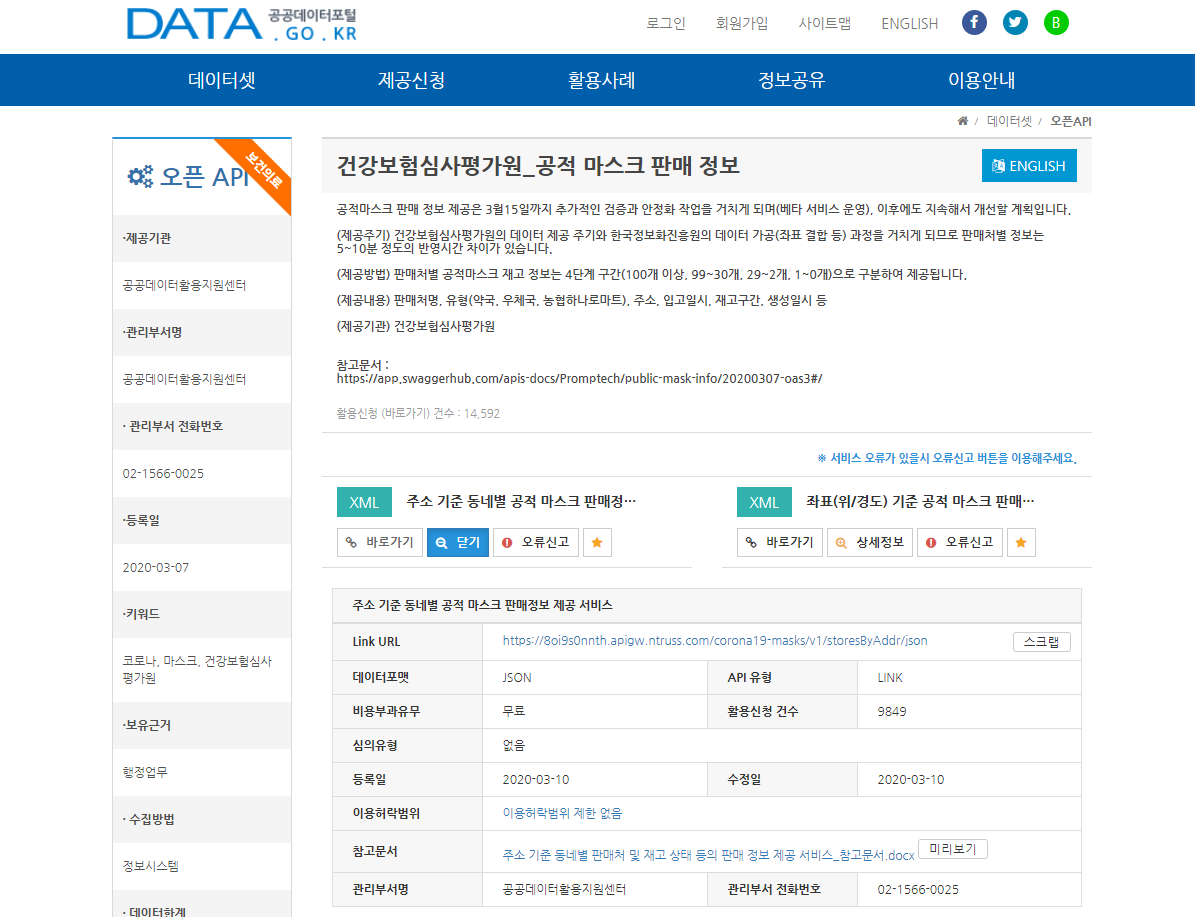Click title 좌표(위/경도) 기준 공적 마스크 판매…
The image size is (1195, 917).
921,501
